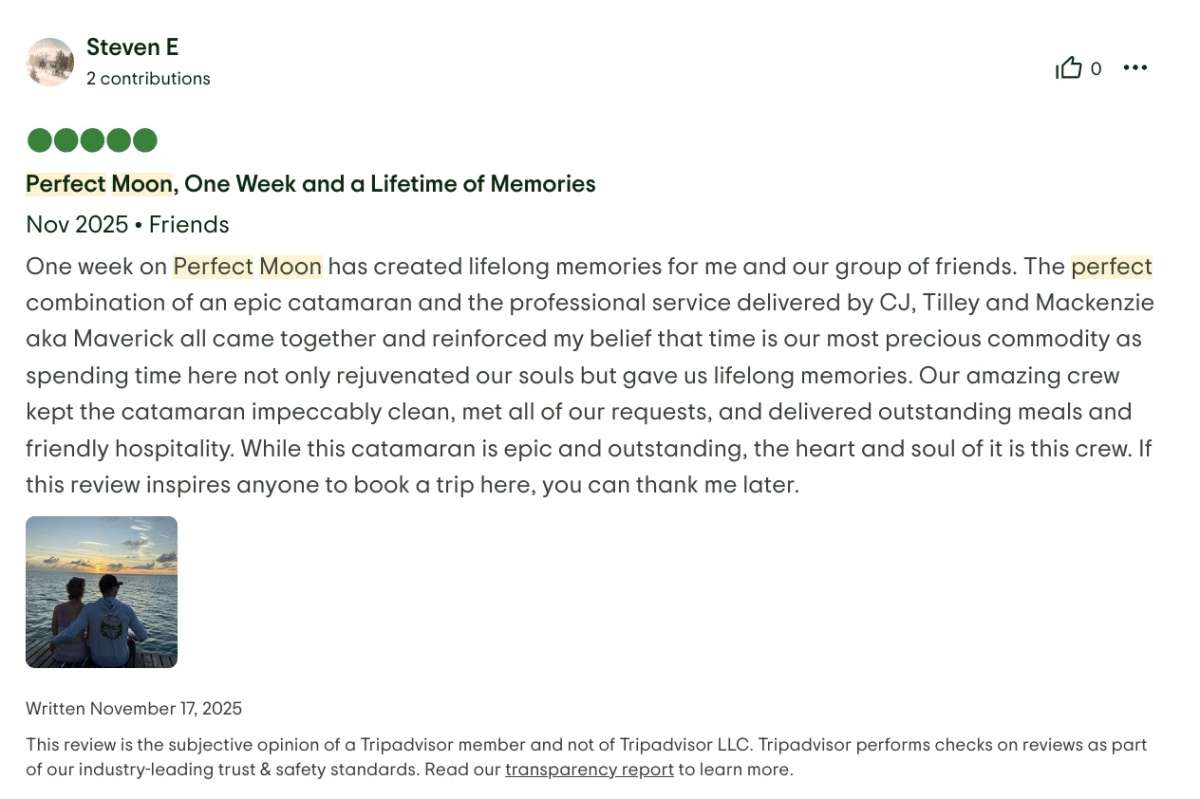This screenshot has width=1200, height=799.
Task: Click the helpful vote count number
Action: pos(1096,69)
